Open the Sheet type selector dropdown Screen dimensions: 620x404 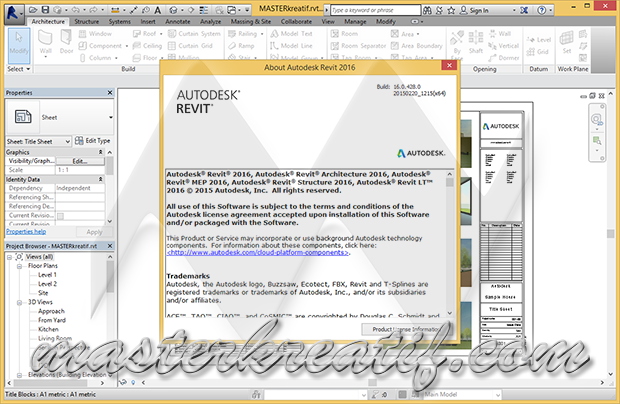pyautogui.click(x=111, y=117)
